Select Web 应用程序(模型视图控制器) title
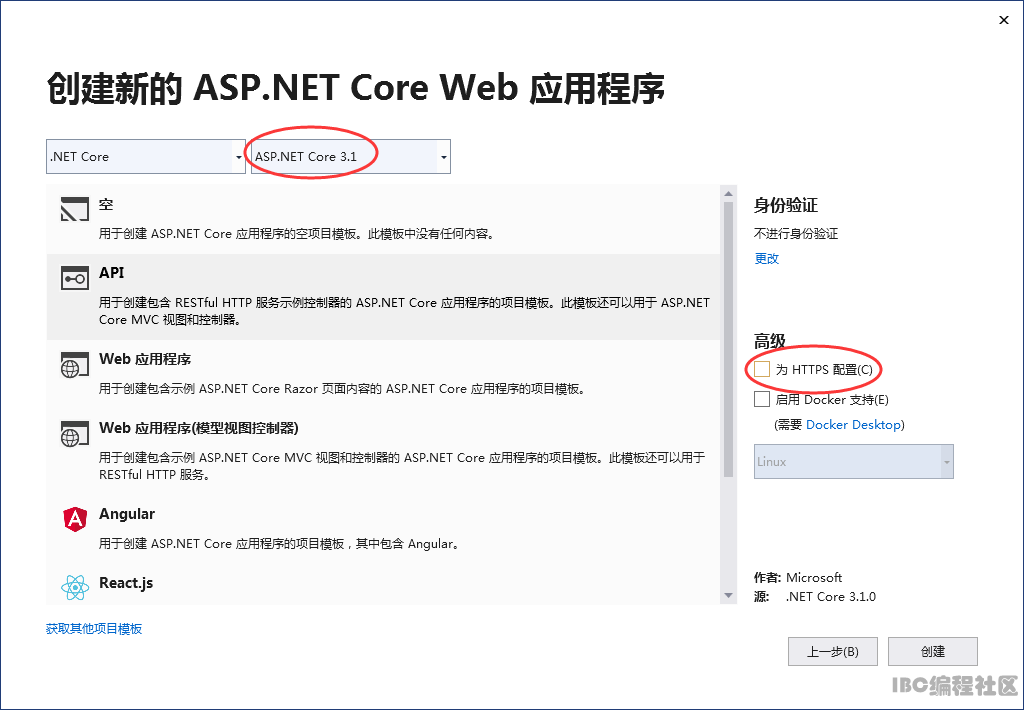The image size is (1024, 710). coord(199,428)
